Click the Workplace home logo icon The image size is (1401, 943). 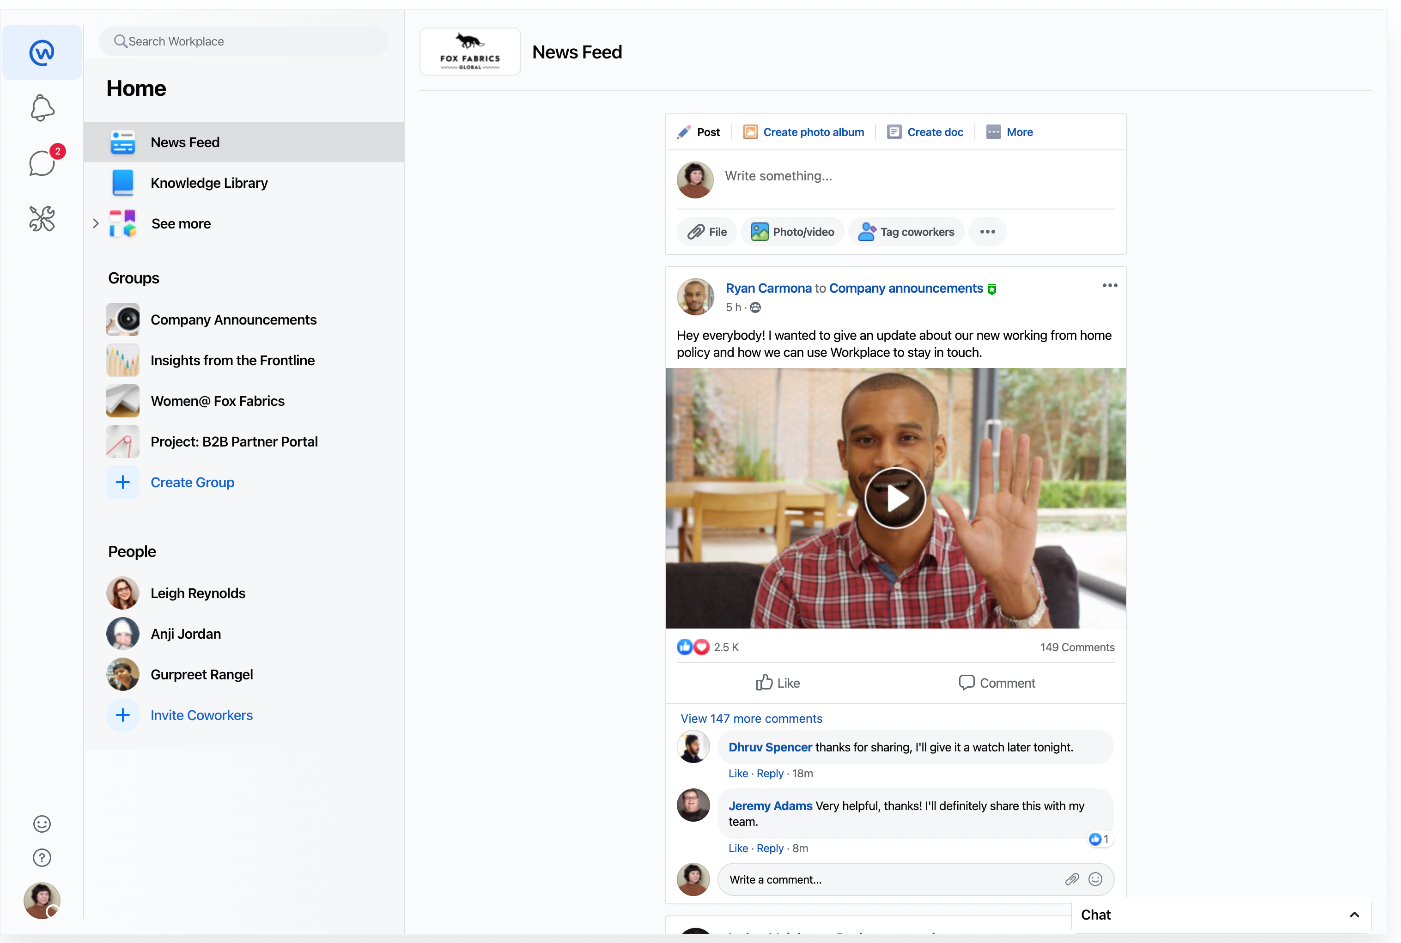(x=41, y=51)
